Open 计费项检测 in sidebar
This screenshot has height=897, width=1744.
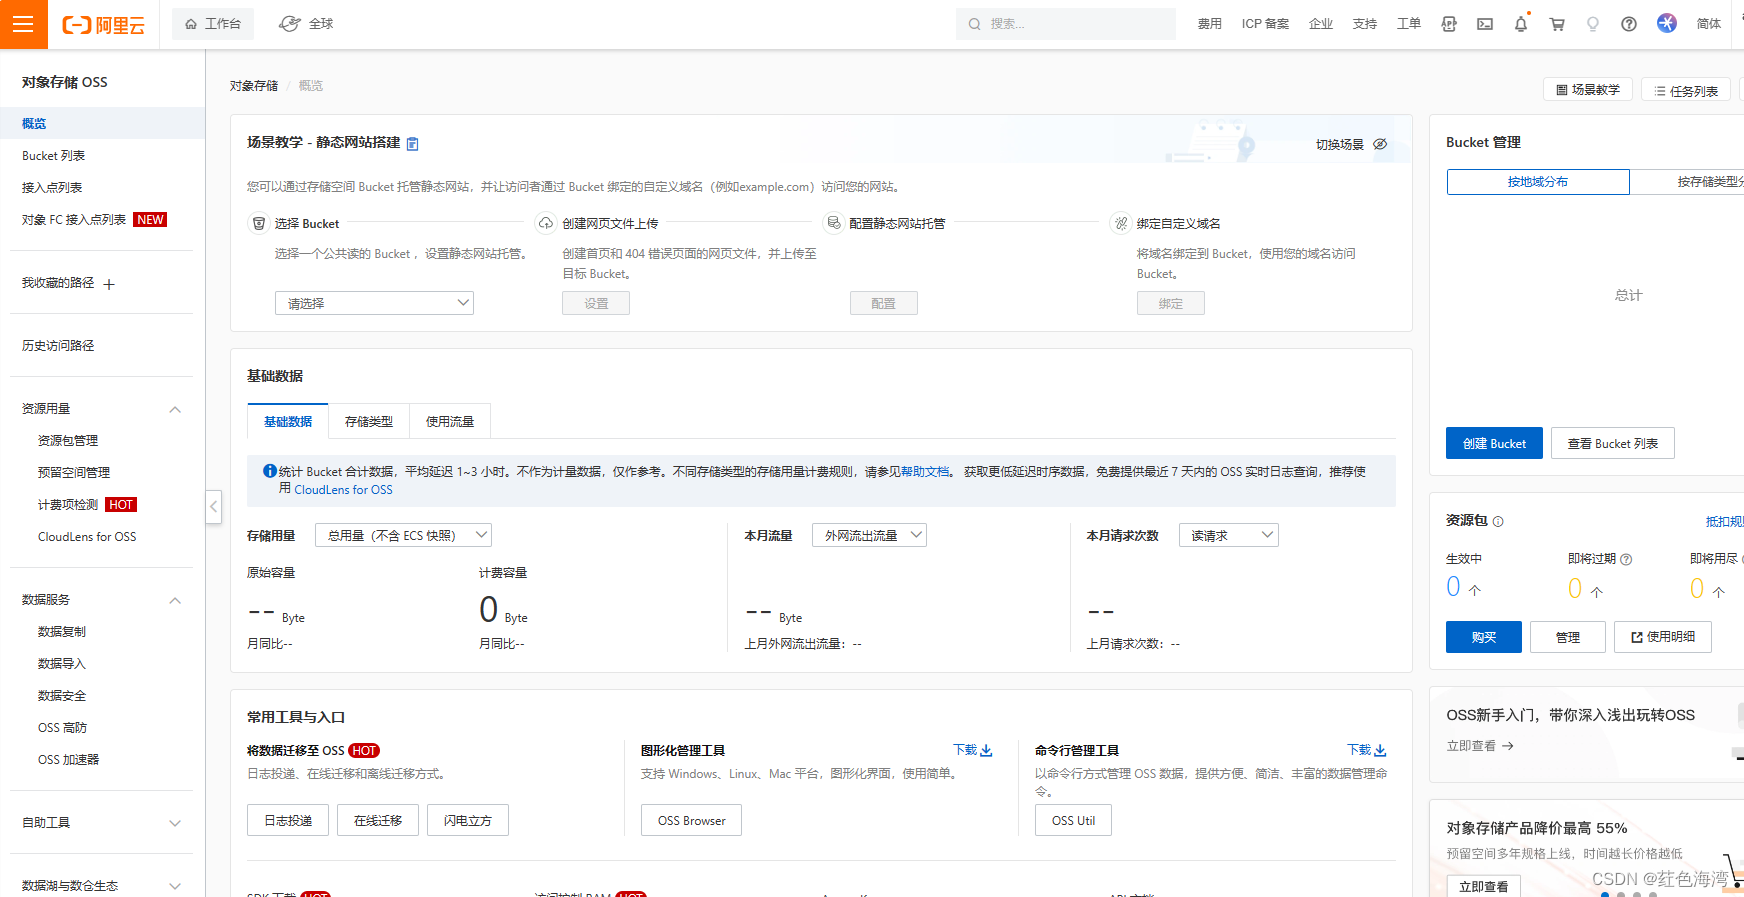[68, 505]
